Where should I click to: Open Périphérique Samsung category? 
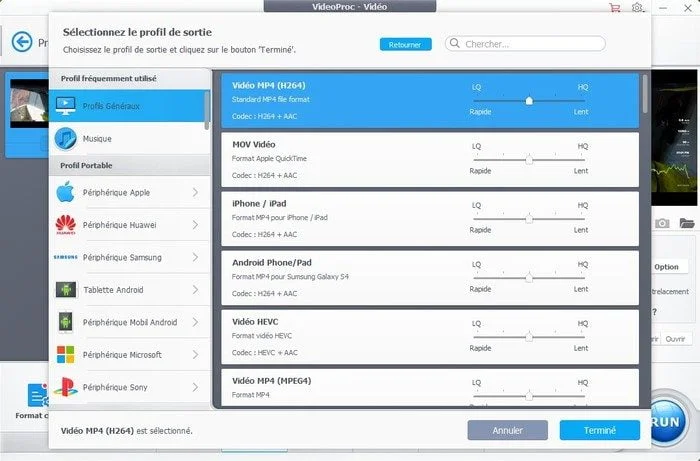(x=129, y=257)
